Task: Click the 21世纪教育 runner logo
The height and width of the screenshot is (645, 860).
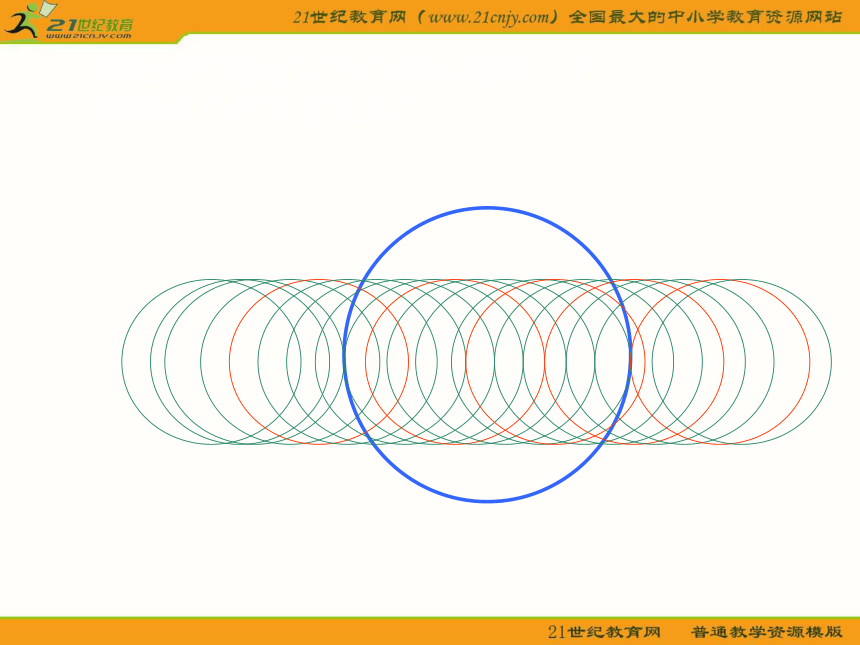Action: tap(68, 21)
